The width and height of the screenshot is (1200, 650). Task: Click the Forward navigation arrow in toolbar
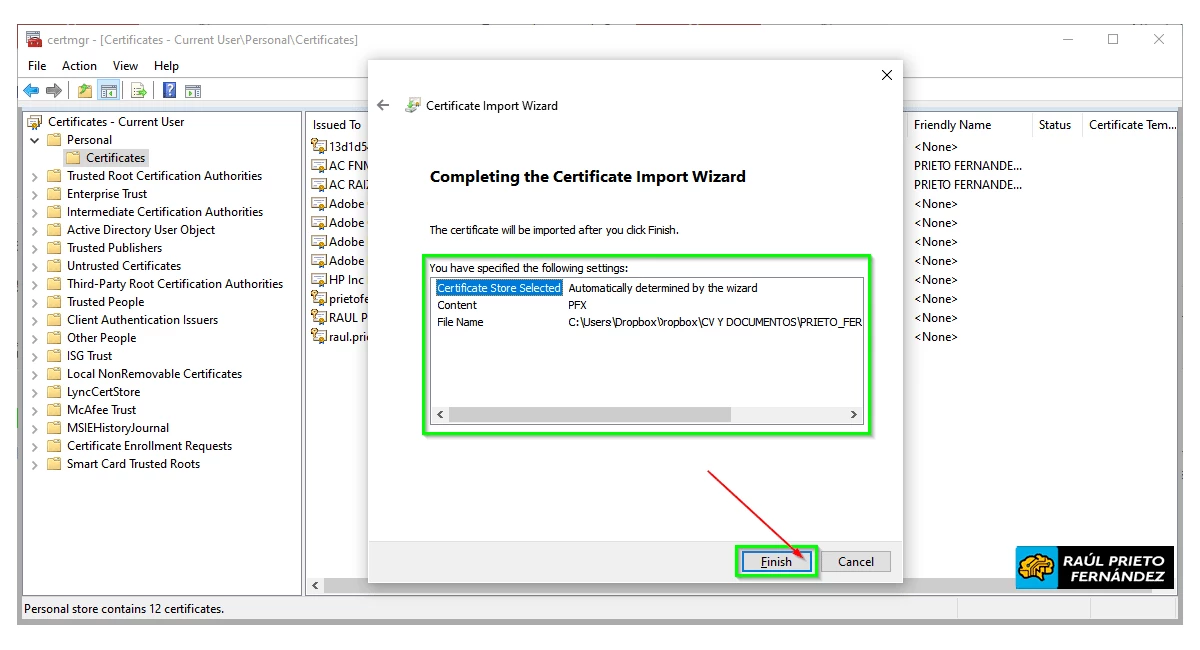pyautogui.click(x=54, y=90)
